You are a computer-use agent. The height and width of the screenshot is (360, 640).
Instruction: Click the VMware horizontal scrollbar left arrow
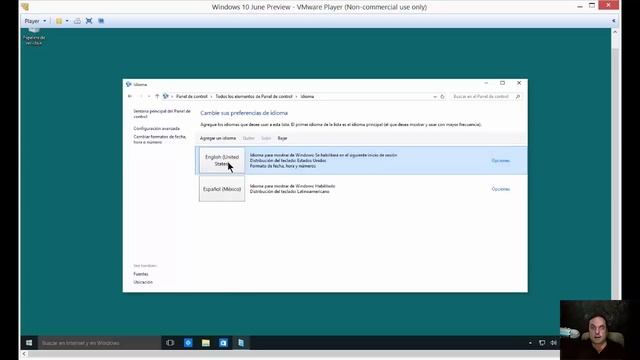coord(24,354)
